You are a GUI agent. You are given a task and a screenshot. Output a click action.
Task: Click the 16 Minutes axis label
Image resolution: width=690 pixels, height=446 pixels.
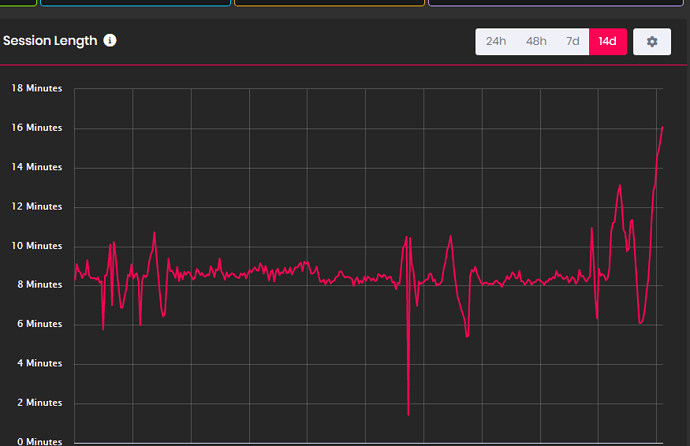[x=37, y=128]
